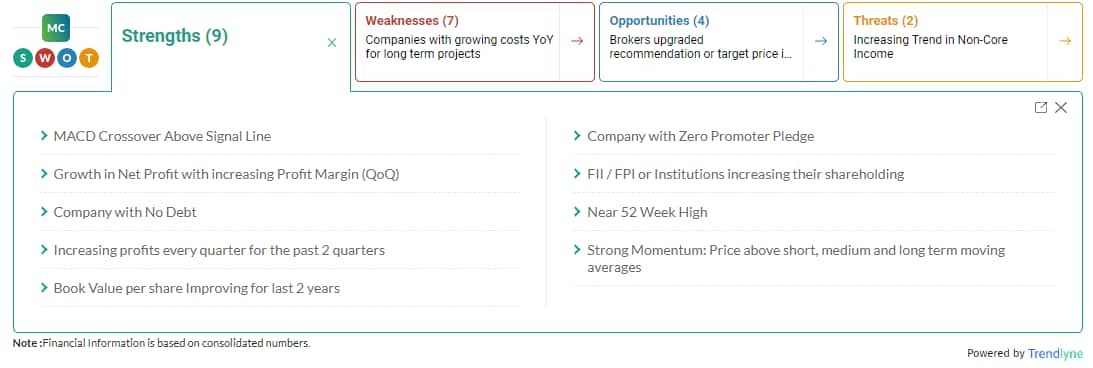Select the blue O circle icon

[x=67, y=59]
